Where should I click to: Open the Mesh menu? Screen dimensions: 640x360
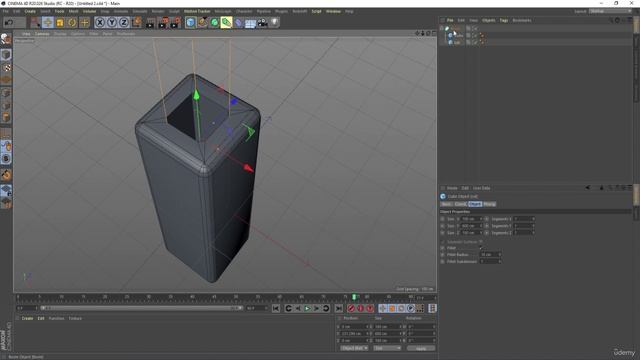point(73,11)
